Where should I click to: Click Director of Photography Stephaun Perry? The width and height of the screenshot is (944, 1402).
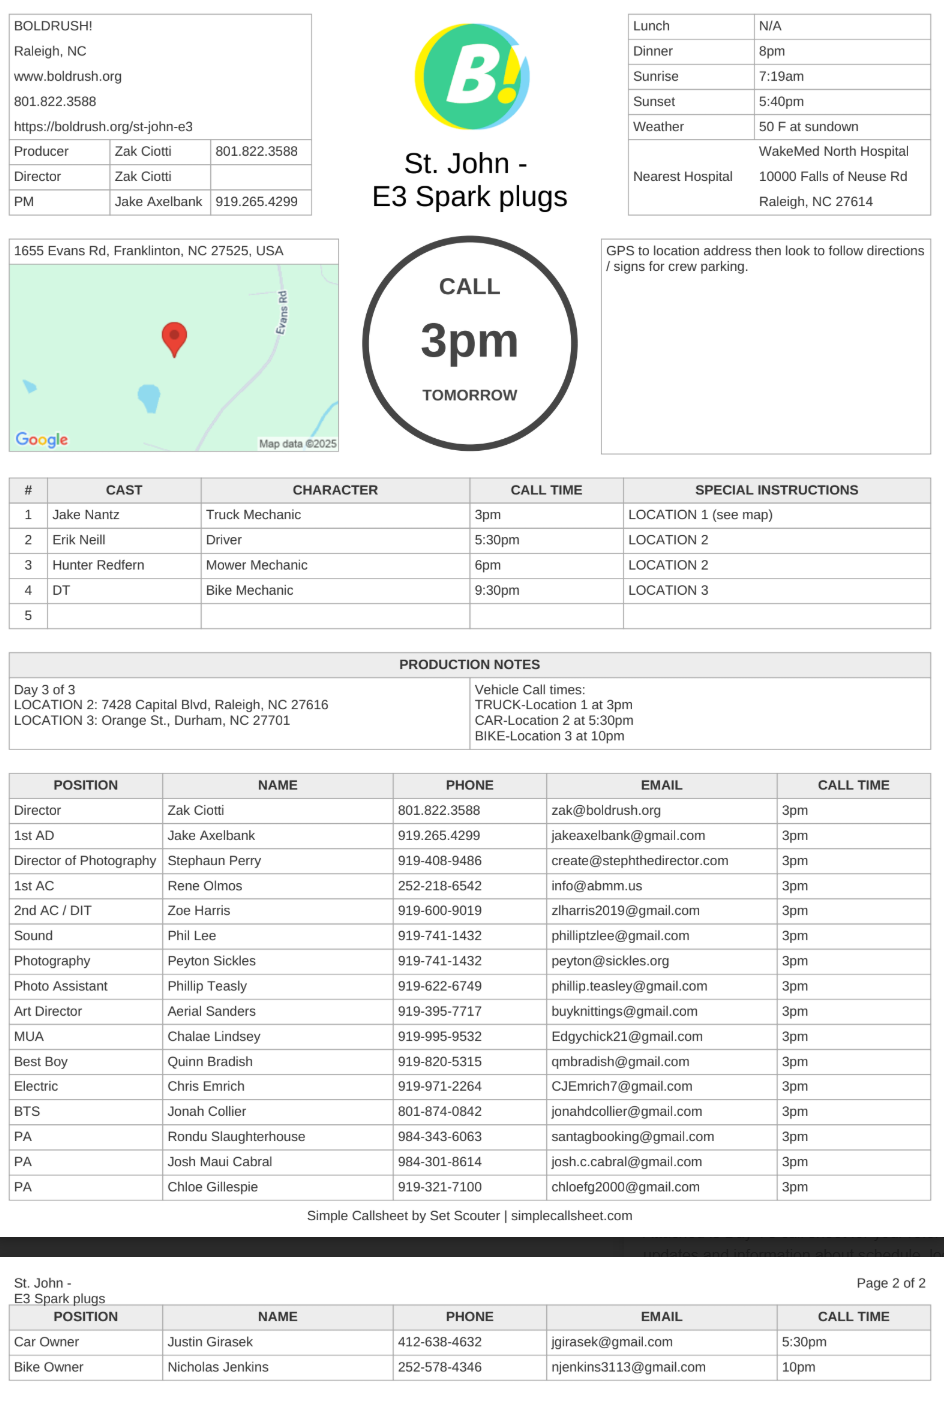(214, 861)
